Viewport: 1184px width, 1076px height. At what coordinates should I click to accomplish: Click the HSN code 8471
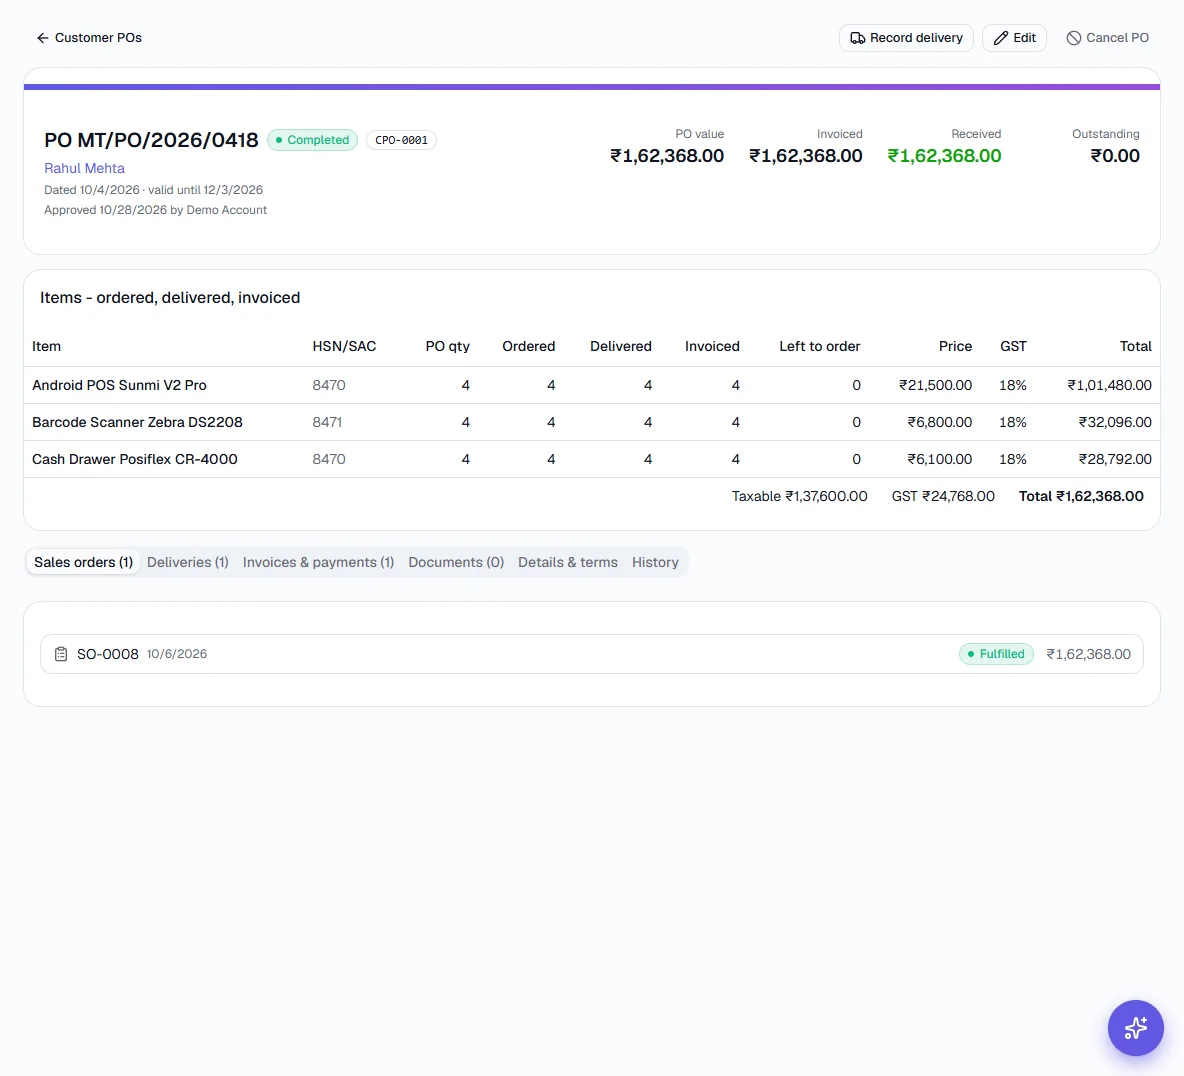(327, 422)
